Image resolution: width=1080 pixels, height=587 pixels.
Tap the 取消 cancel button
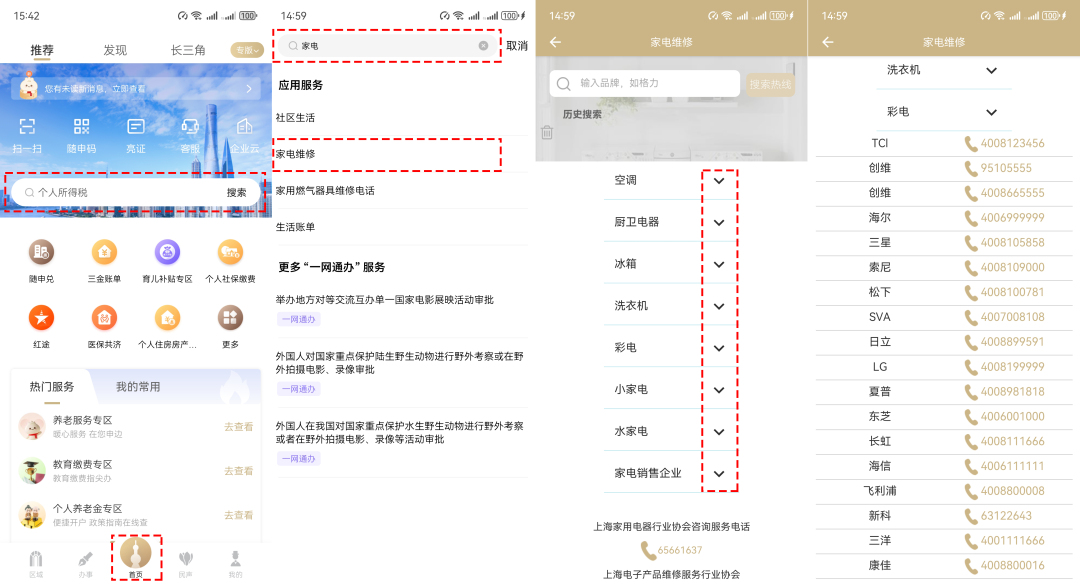click(516, 46)
